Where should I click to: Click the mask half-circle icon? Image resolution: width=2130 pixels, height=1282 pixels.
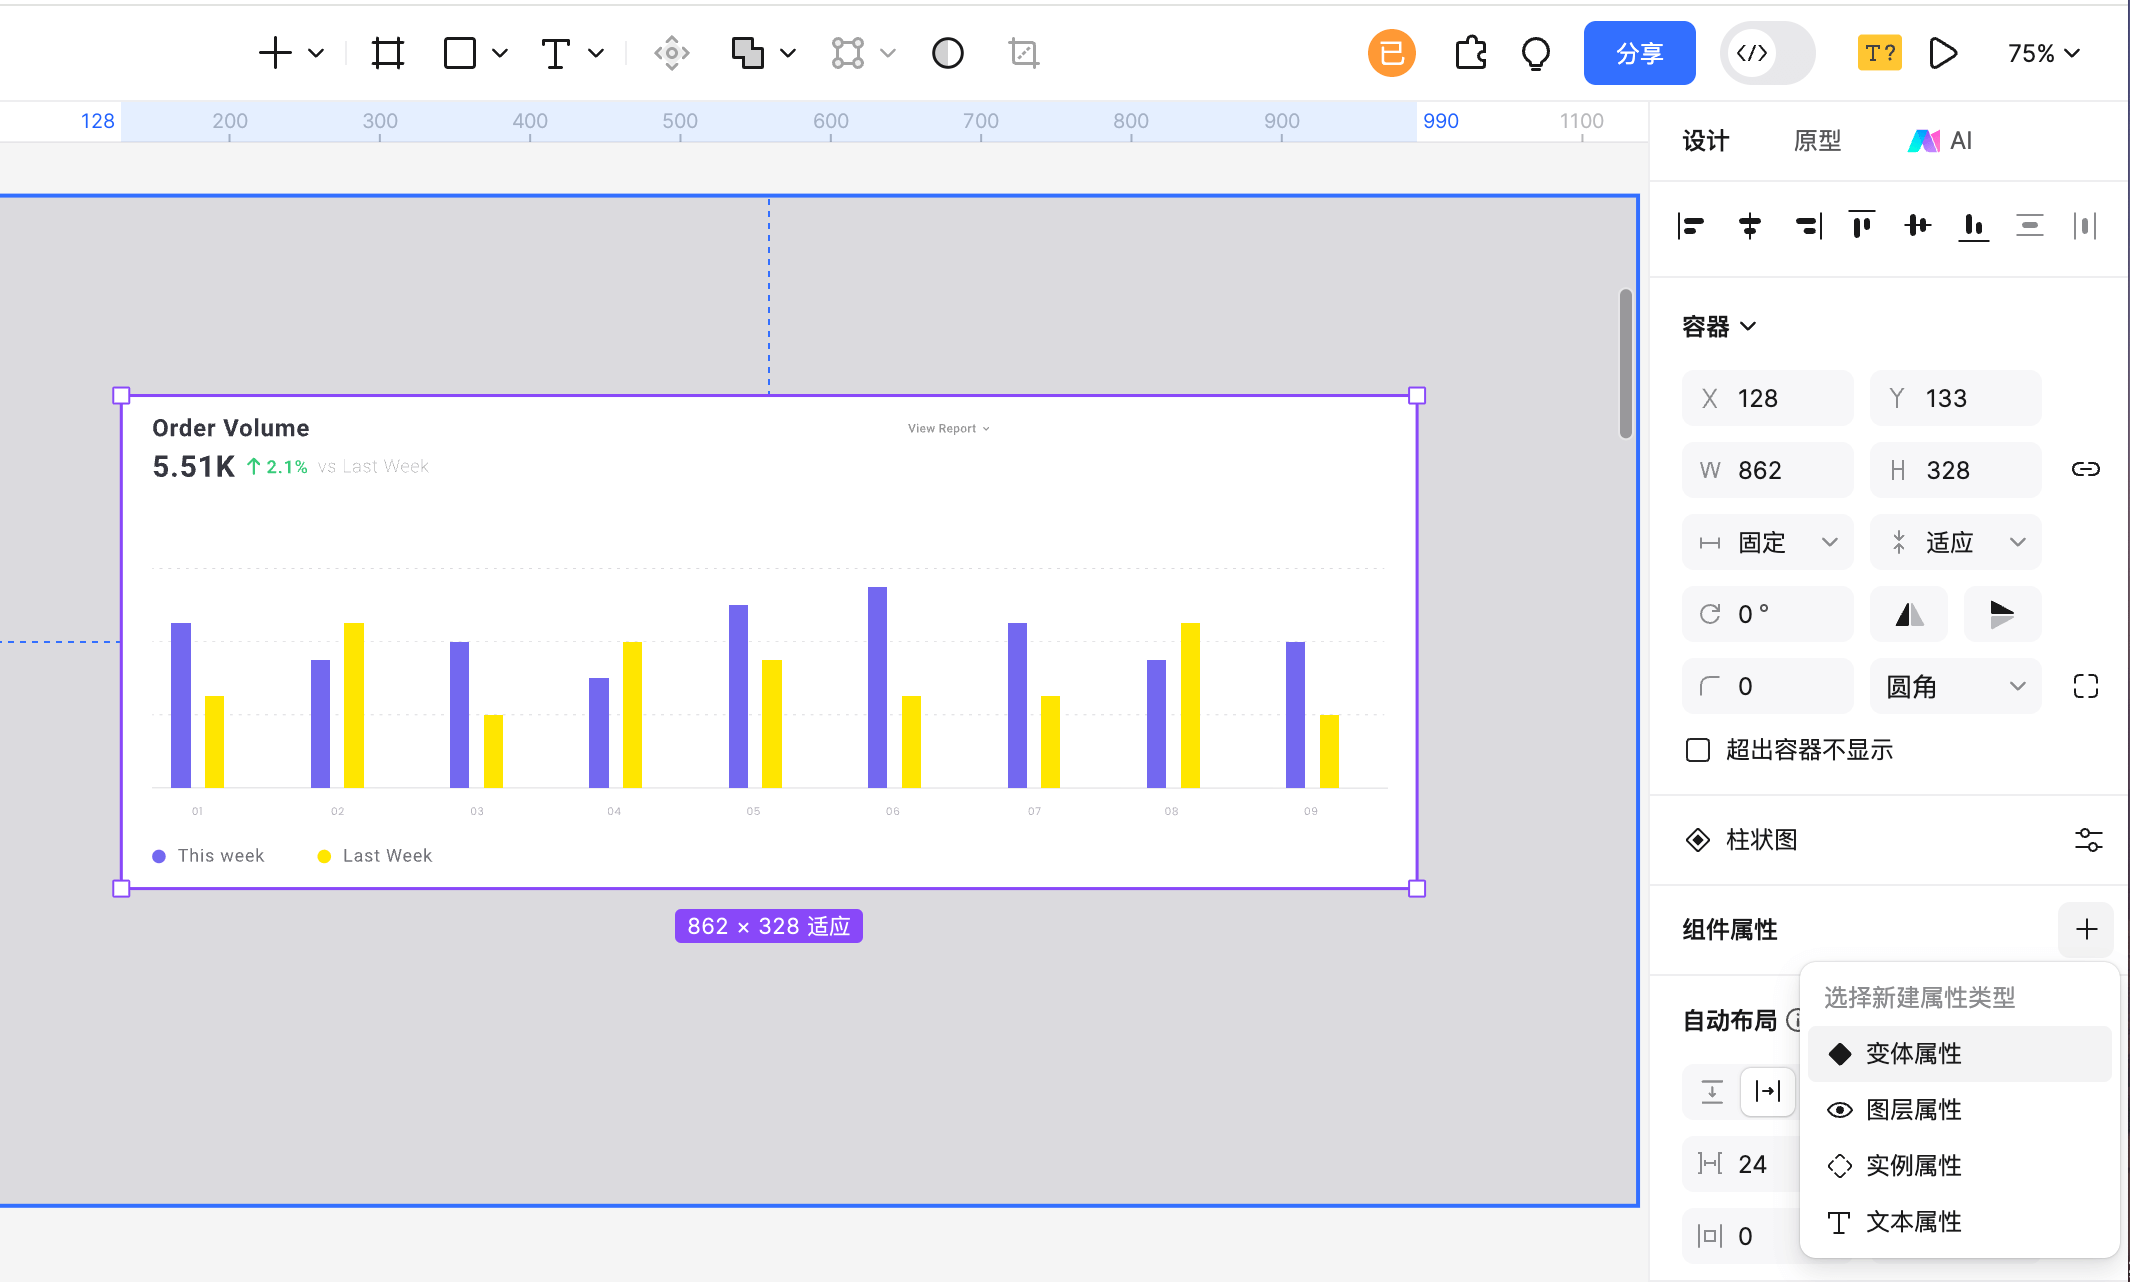[x=947, y=53]
